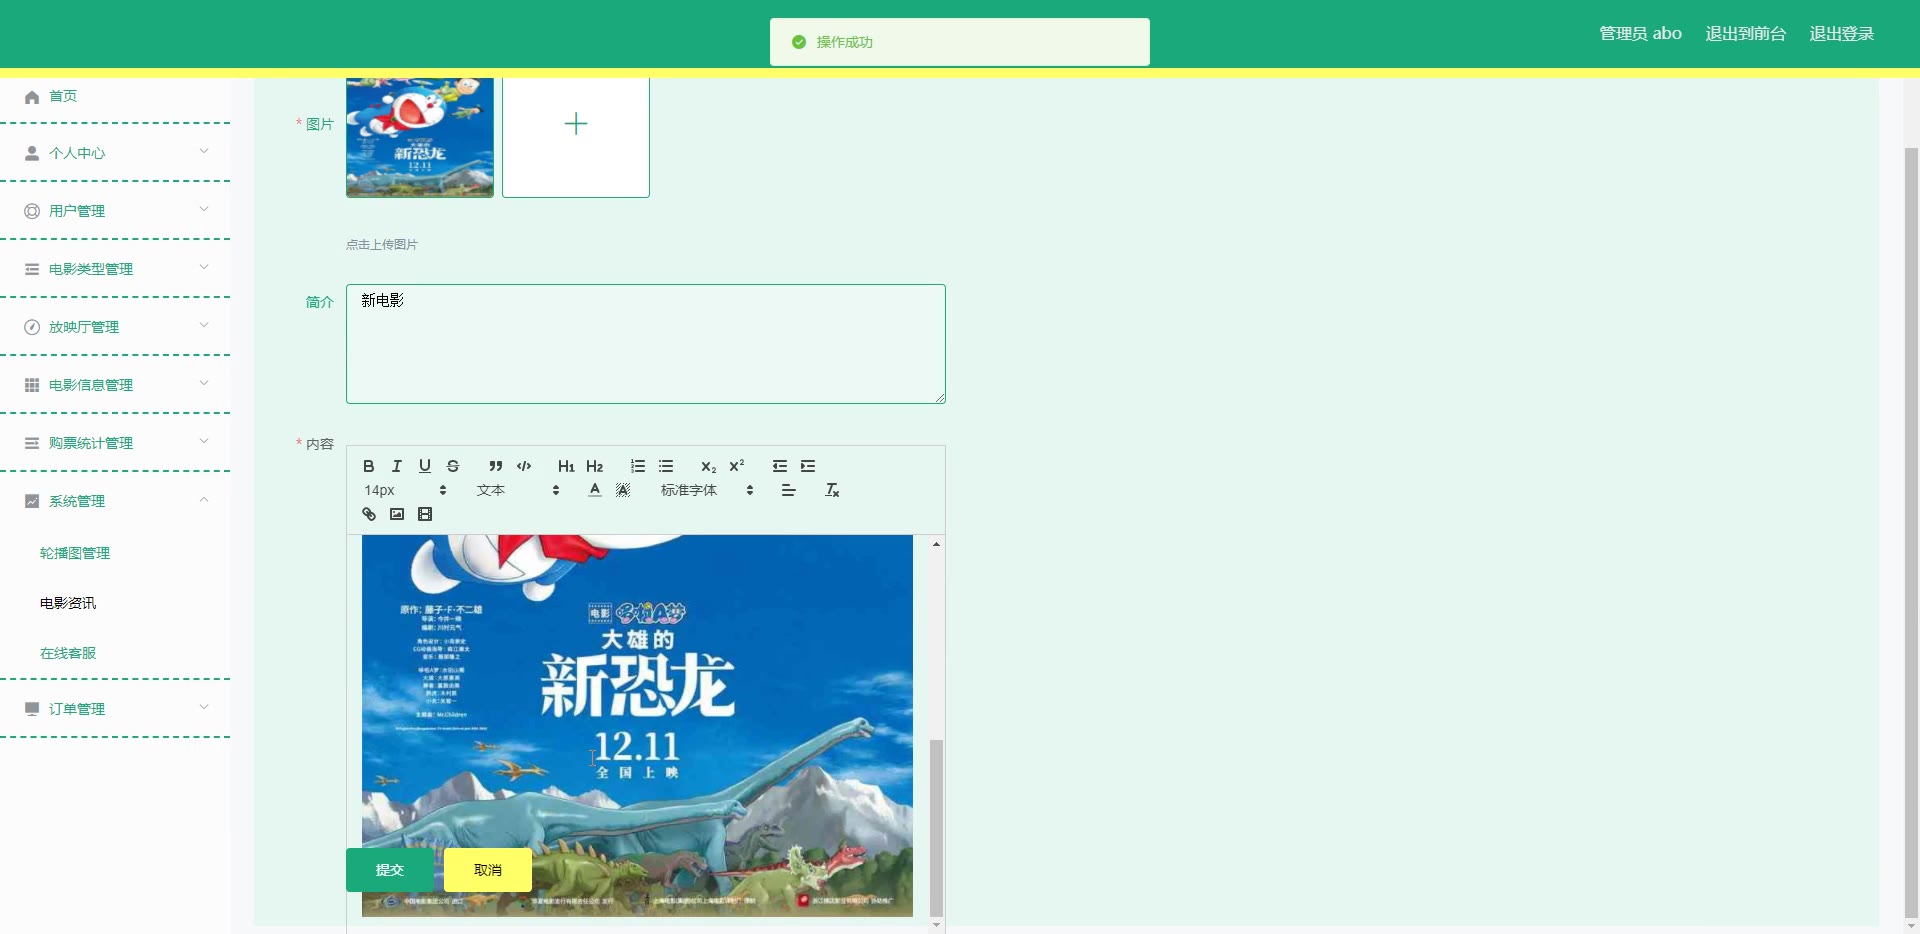Expand the 购票统计管理 sidebar menu
1920x934 pixels.
click(115, 443)
